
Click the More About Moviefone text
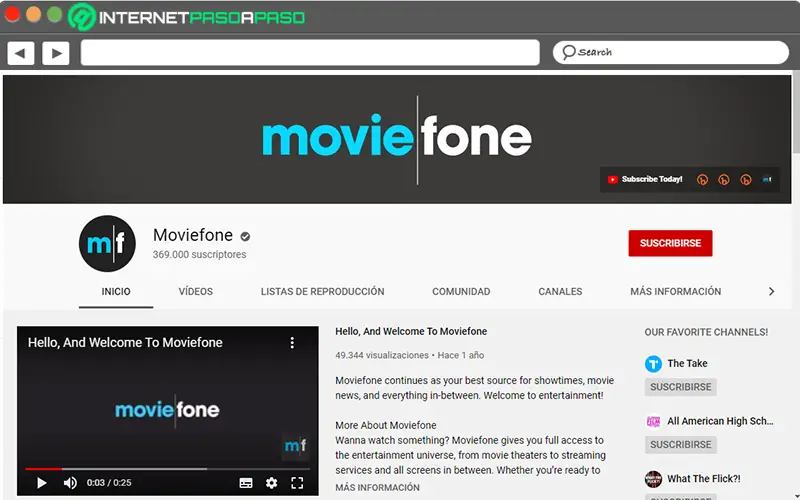(386, 425)
